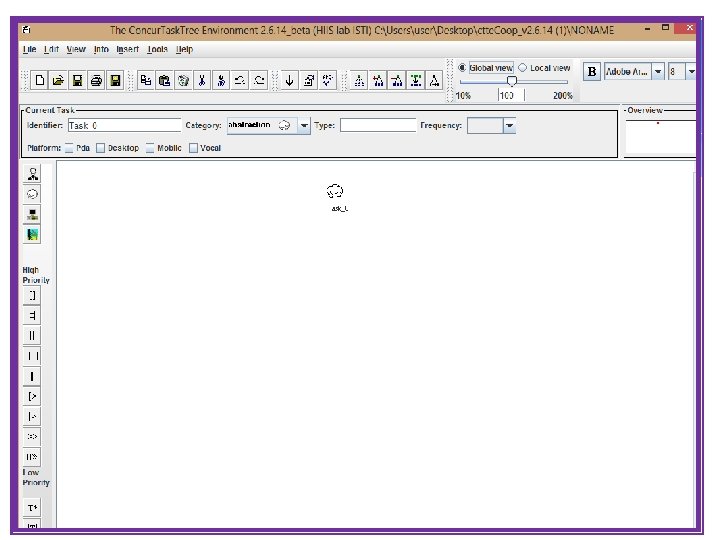The height and width of the screenshot is (540, 720).
Task: Click the tree icon with red arrow marker
Action: (397, 81)
